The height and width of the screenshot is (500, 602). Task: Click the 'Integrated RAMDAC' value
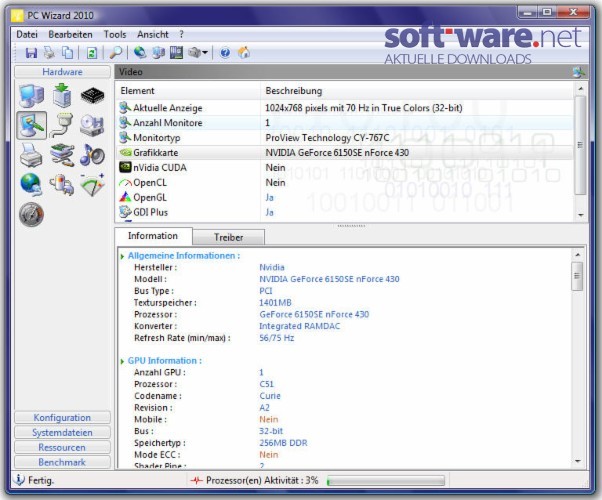pyautogui.click(x=299, y=326)
